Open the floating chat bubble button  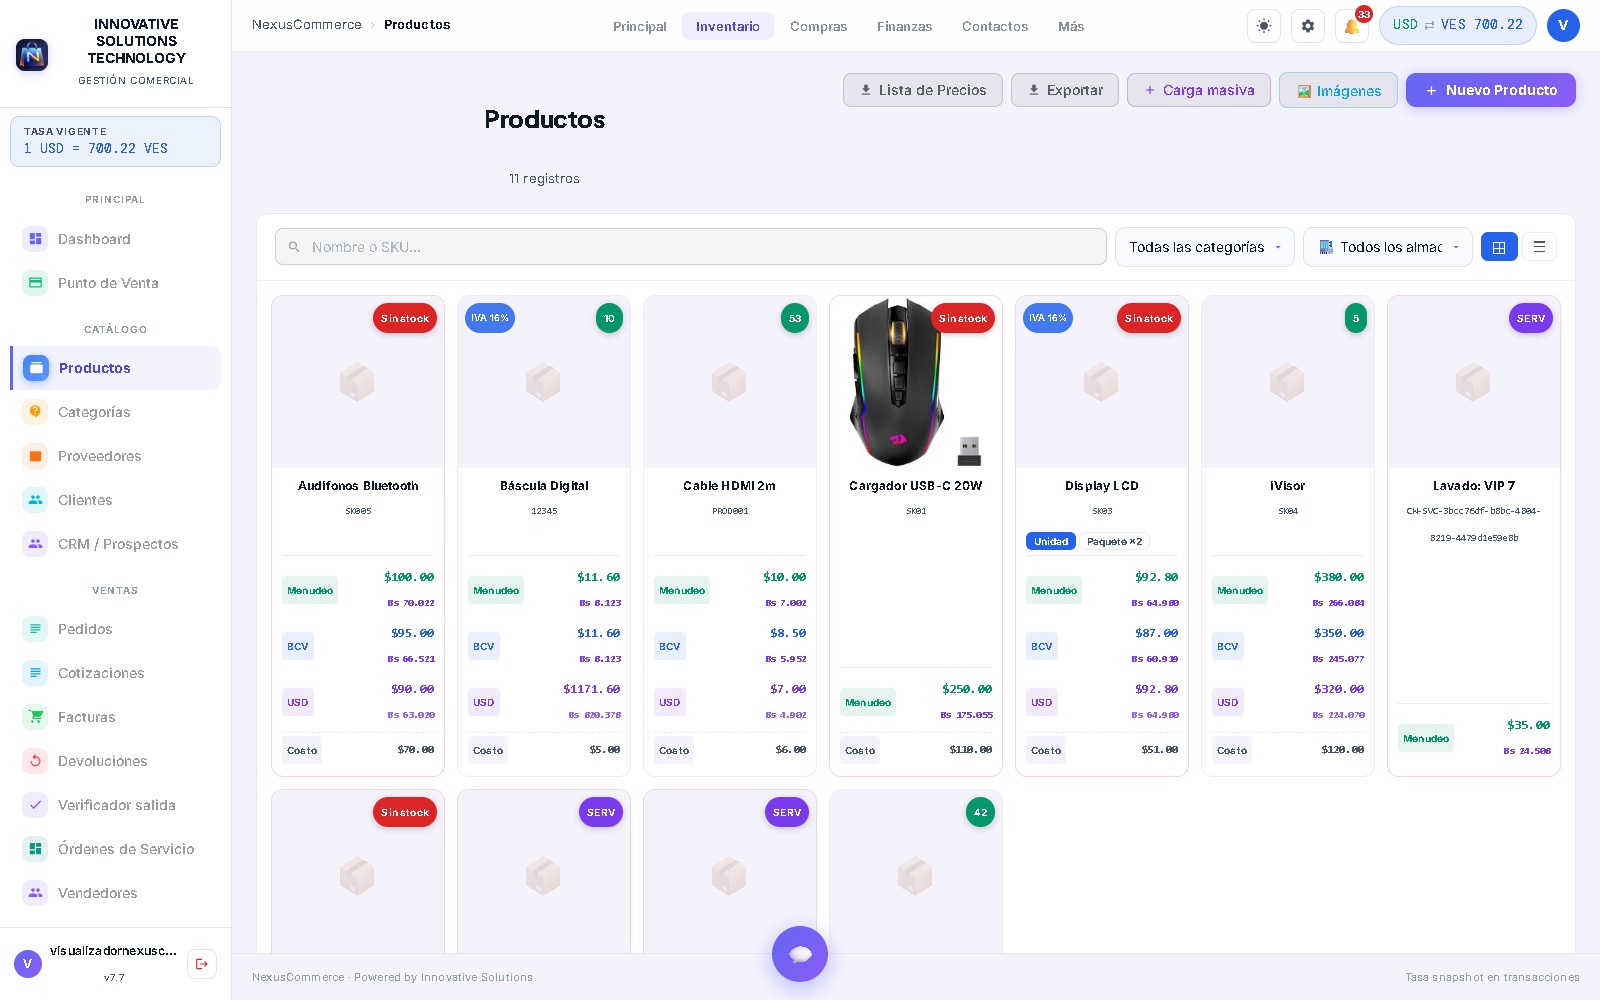pyautogui.click(x=800, y=954)
